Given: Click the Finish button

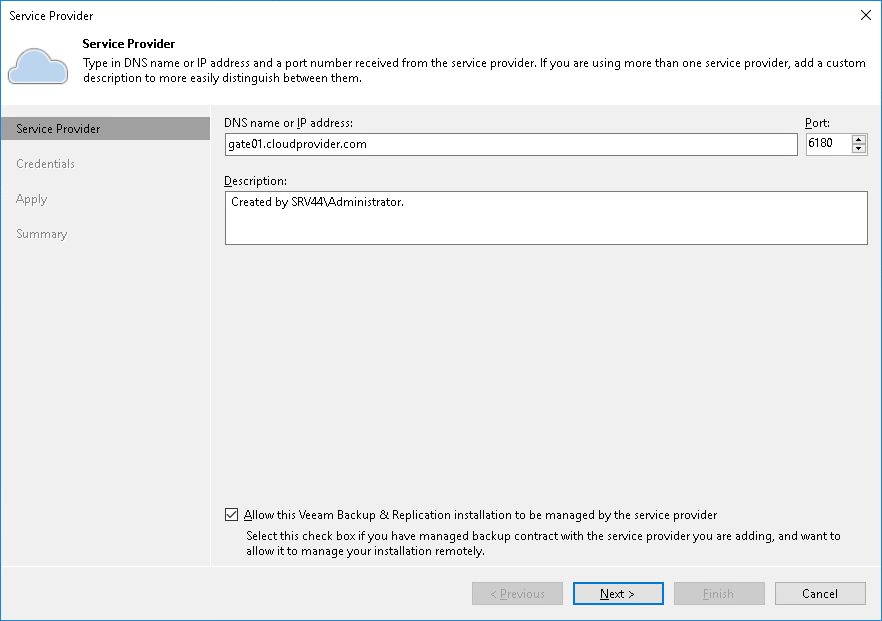Looking at the screenshot, I should click(x=719, y=594).
